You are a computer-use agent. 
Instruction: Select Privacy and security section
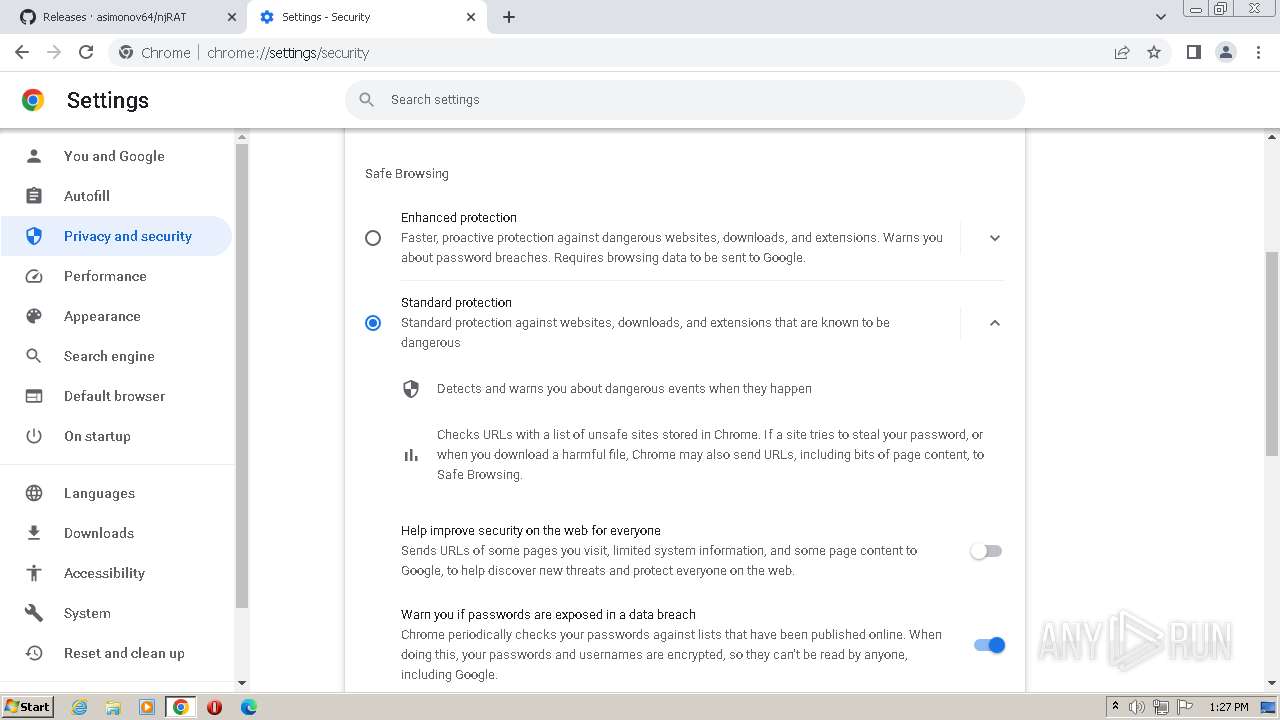click(116, 236)
